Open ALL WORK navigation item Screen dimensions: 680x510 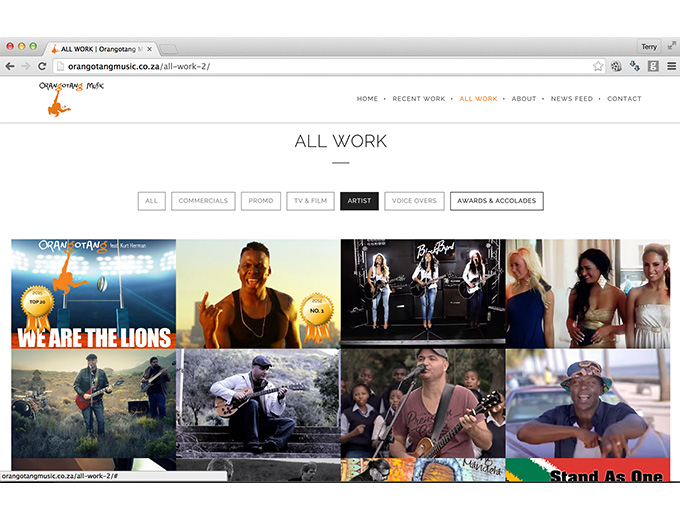478,99
